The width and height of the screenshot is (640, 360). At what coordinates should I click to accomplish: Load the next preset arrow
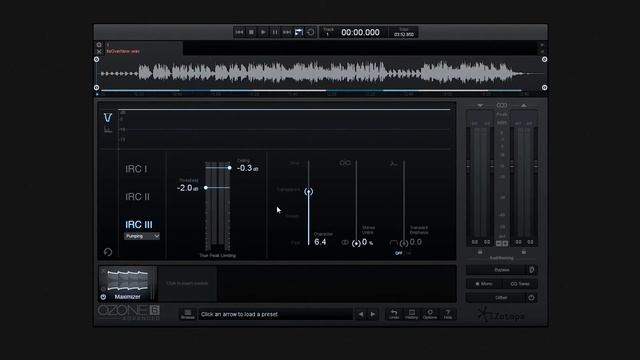pyautogui.click(x=373, y=314)
